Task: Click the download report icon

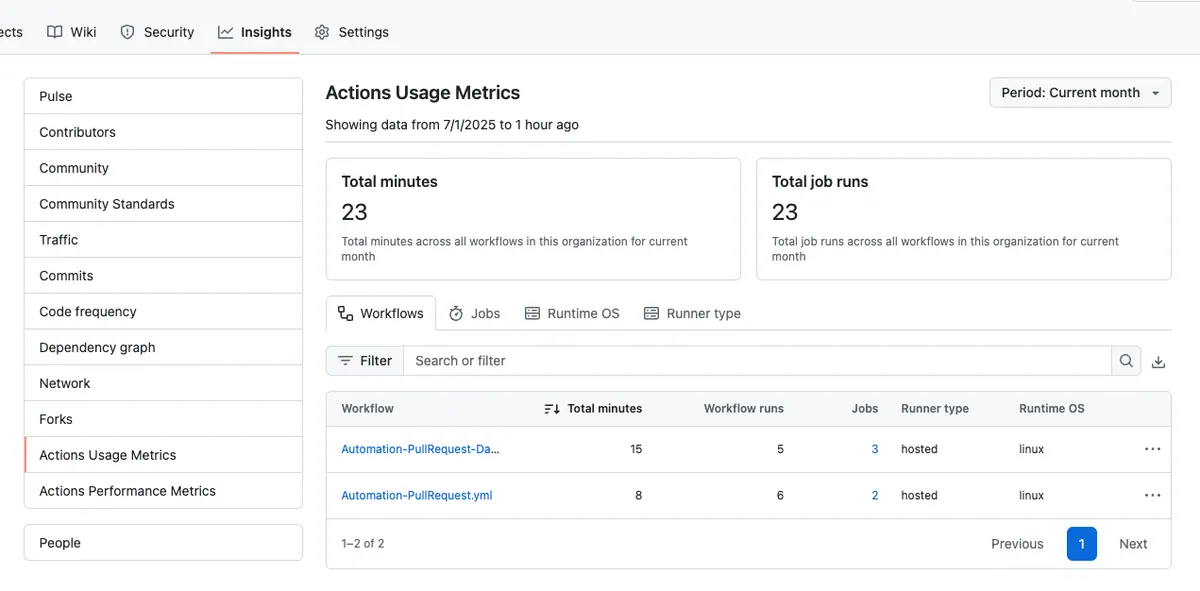Action: tap(1158, 362)
